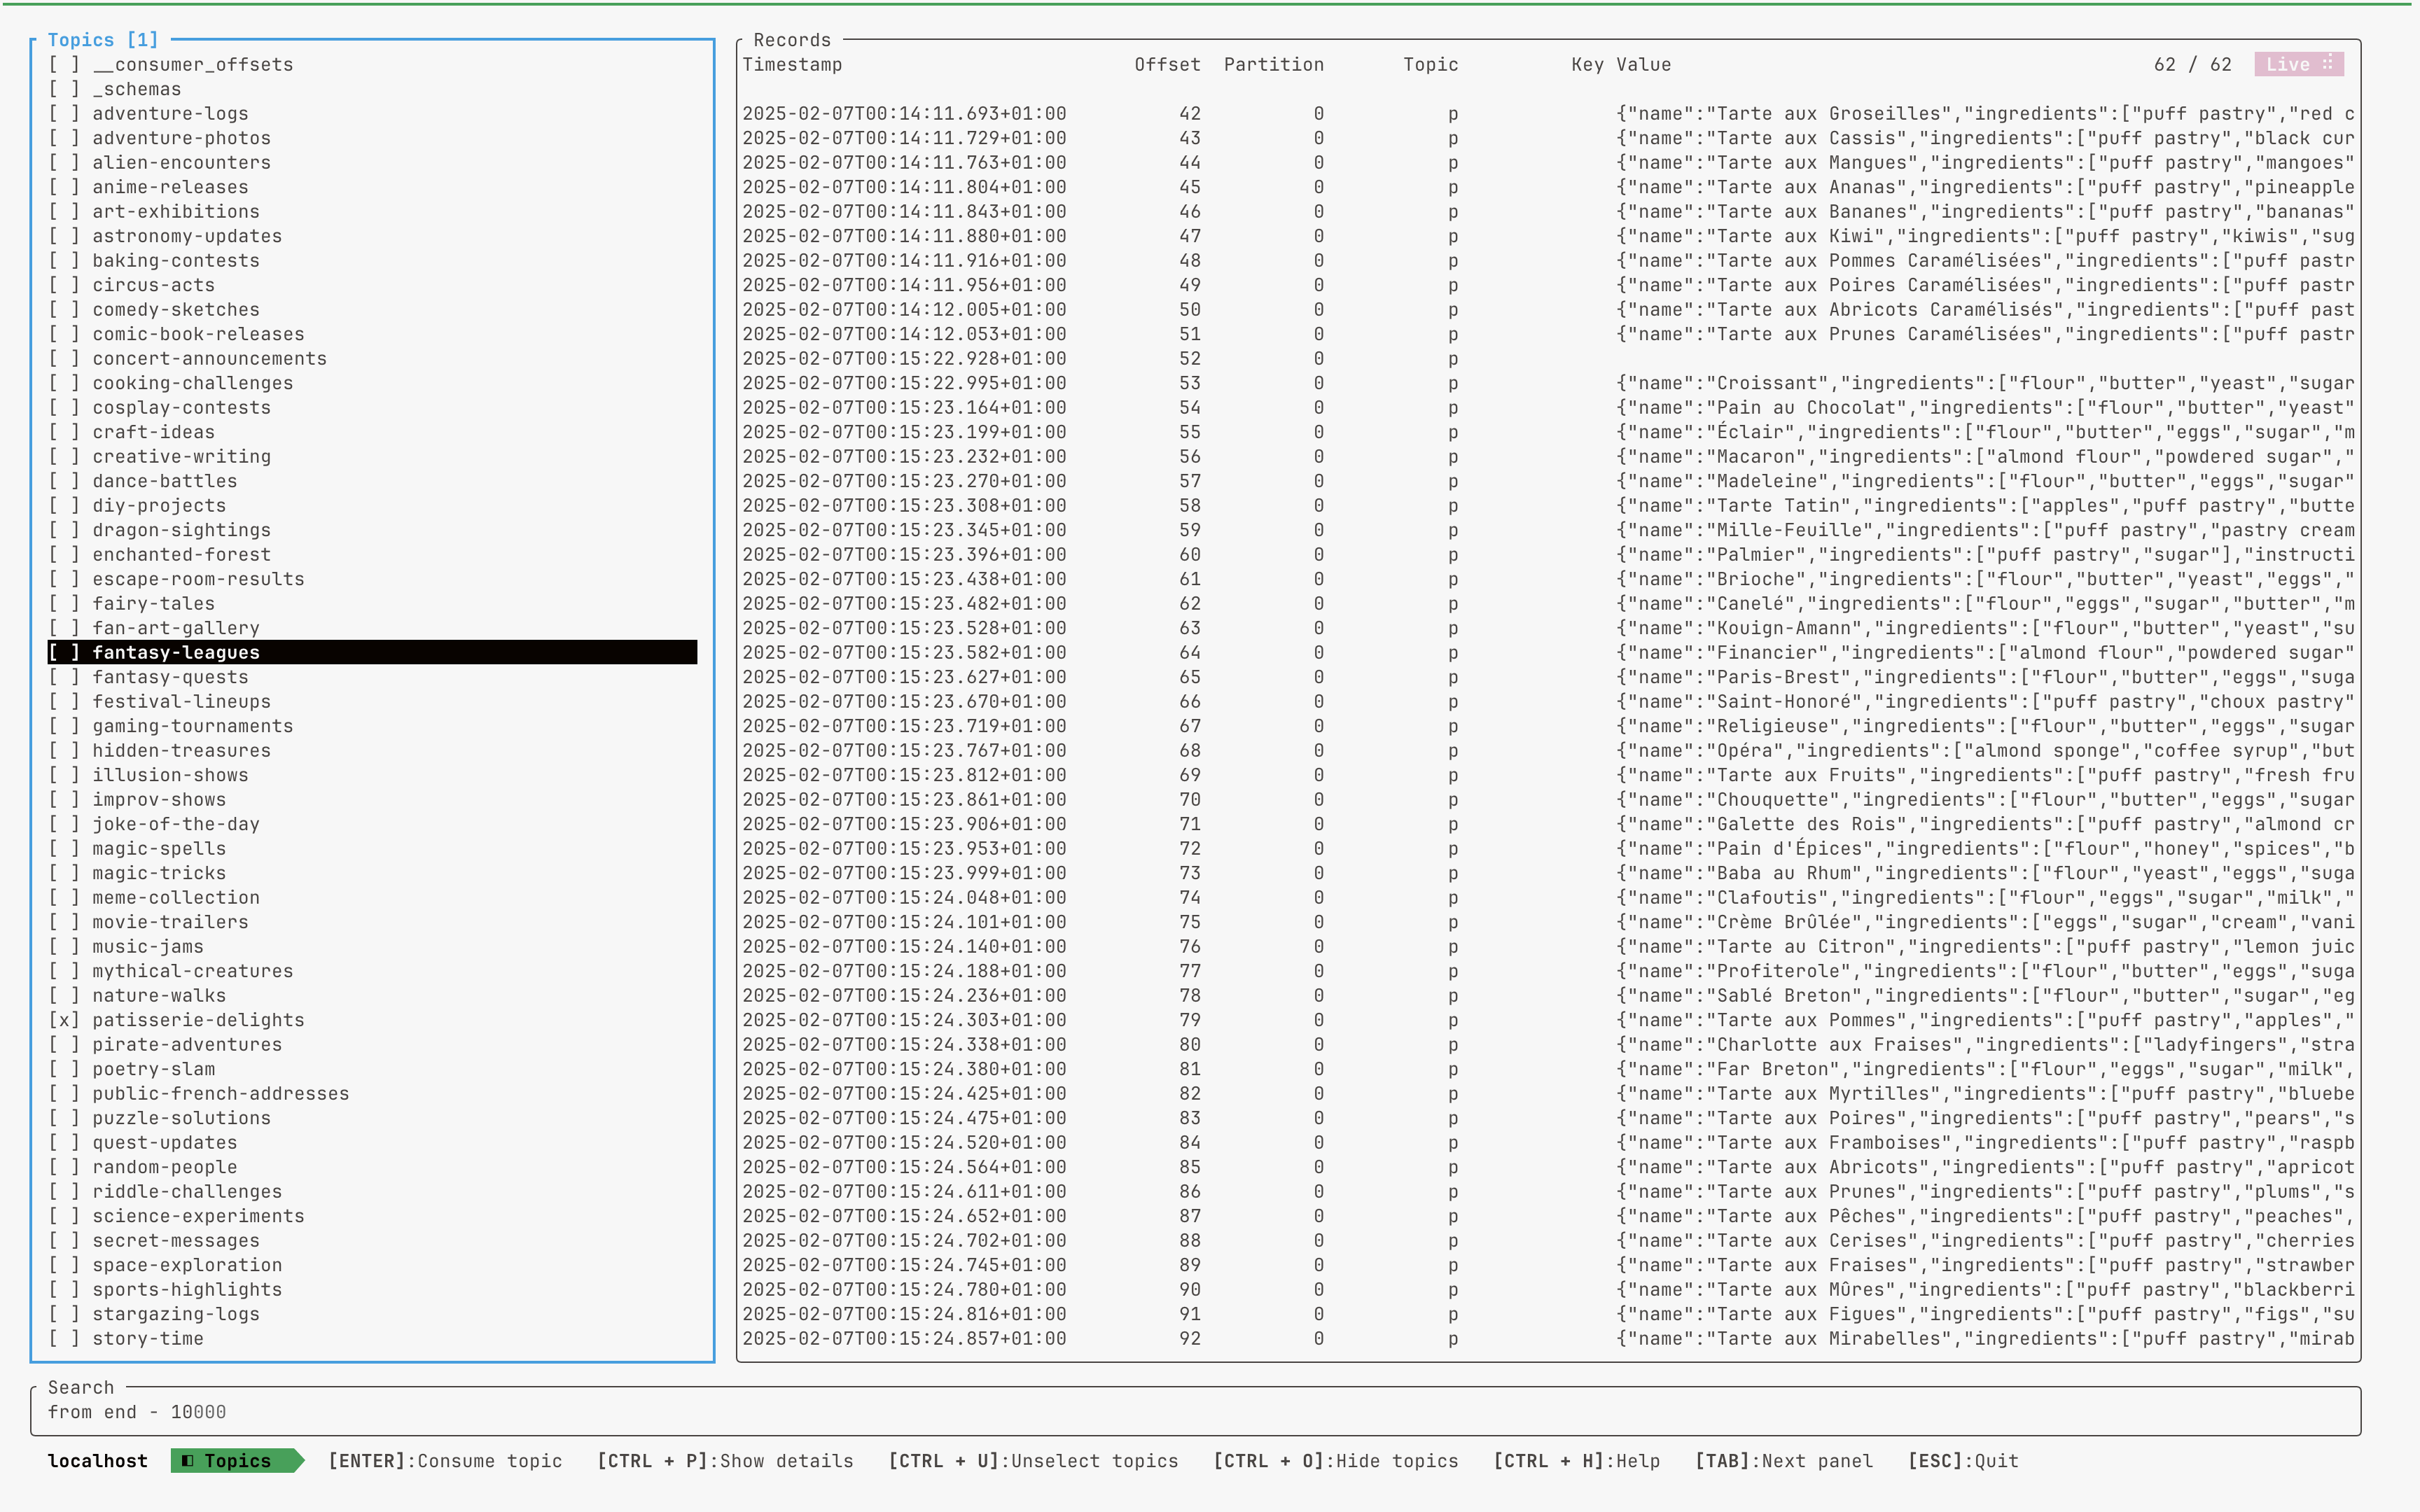Click the ENTER Consume topic hint

point(446,1461)
